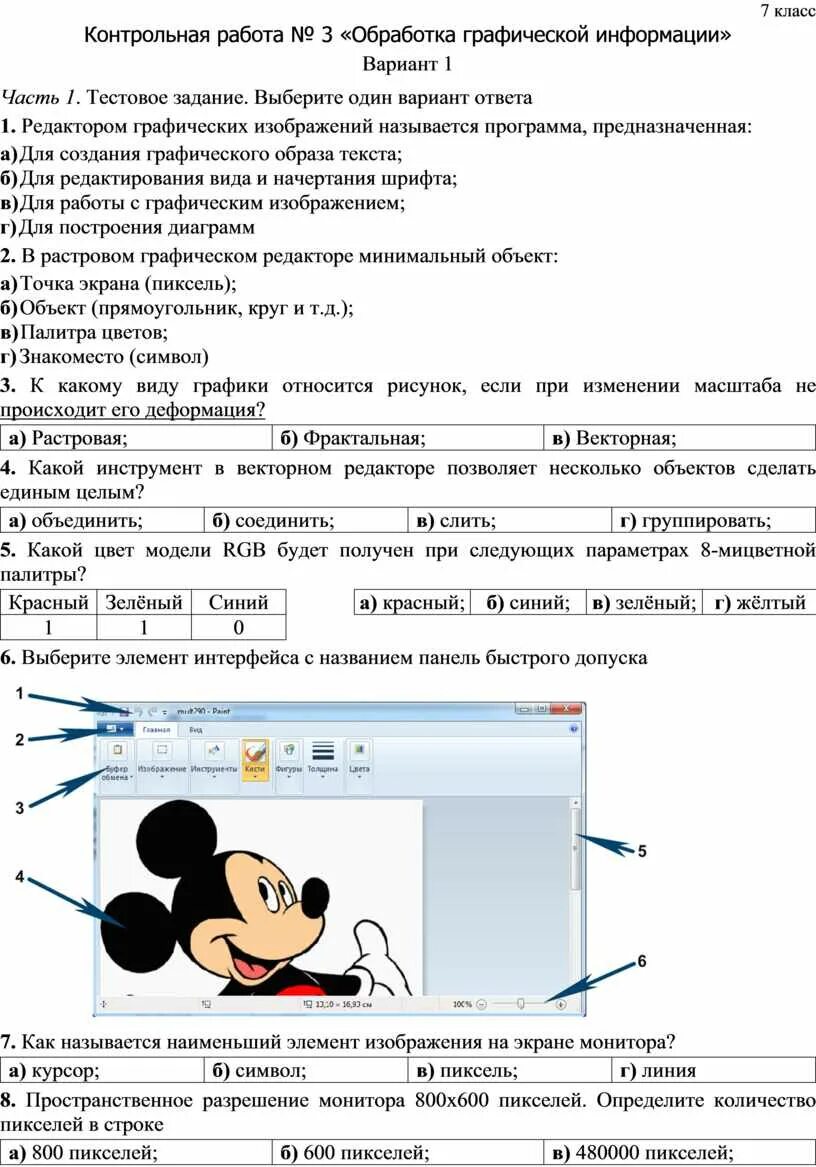
Task: Click the Толщина line thickness icon
Action: [x=322, y=749]
